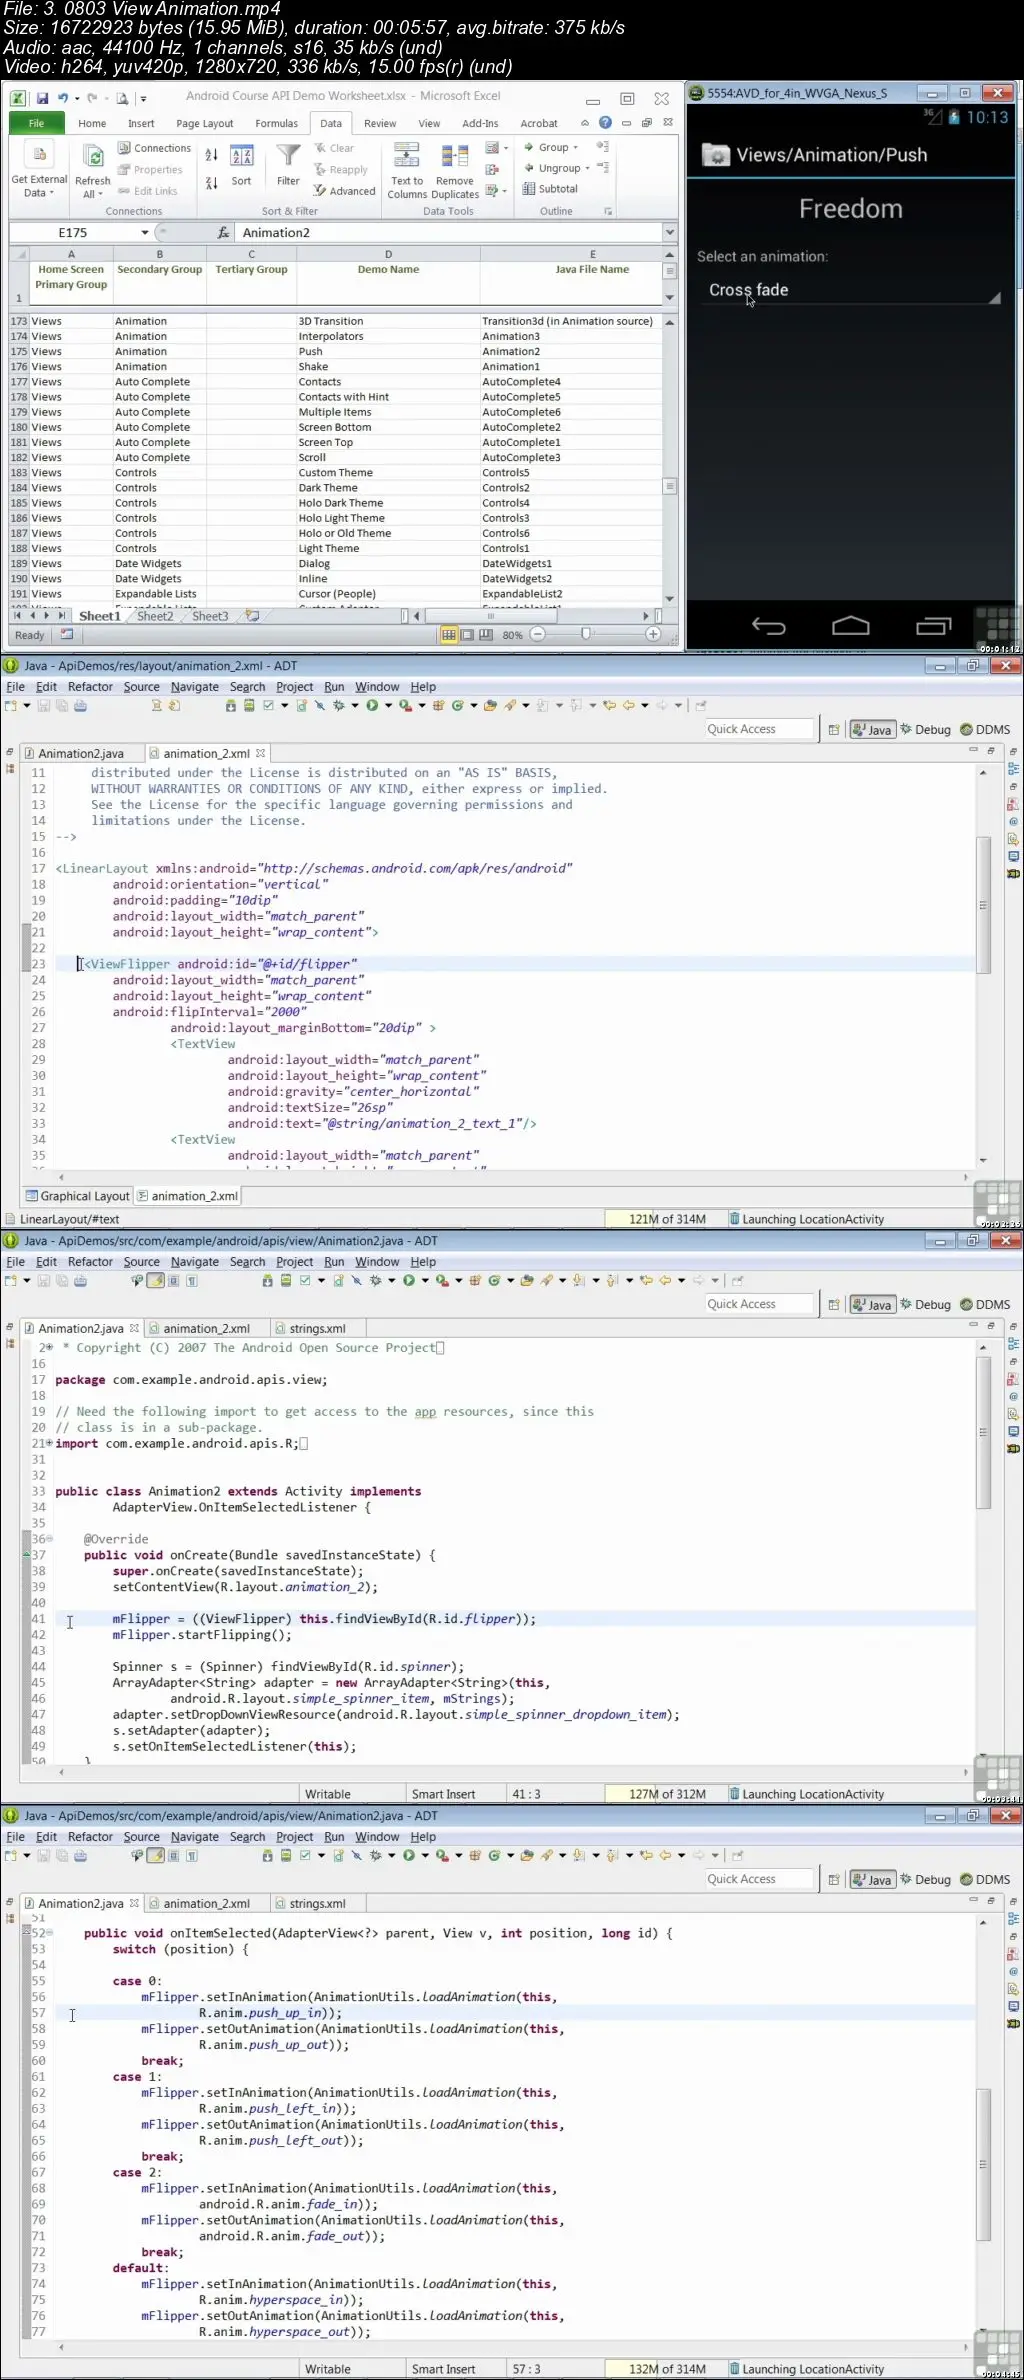Viewport: 1024px width, 2380px height.
Task: Open Excel Help question mark icon
Action: coord(605,123)
